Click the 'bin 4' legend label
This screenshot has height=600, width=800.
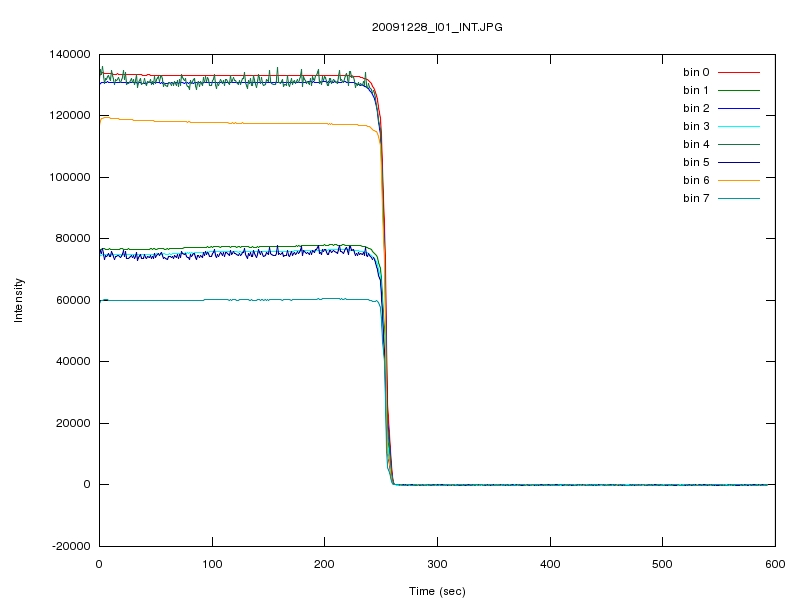(696, 144)
